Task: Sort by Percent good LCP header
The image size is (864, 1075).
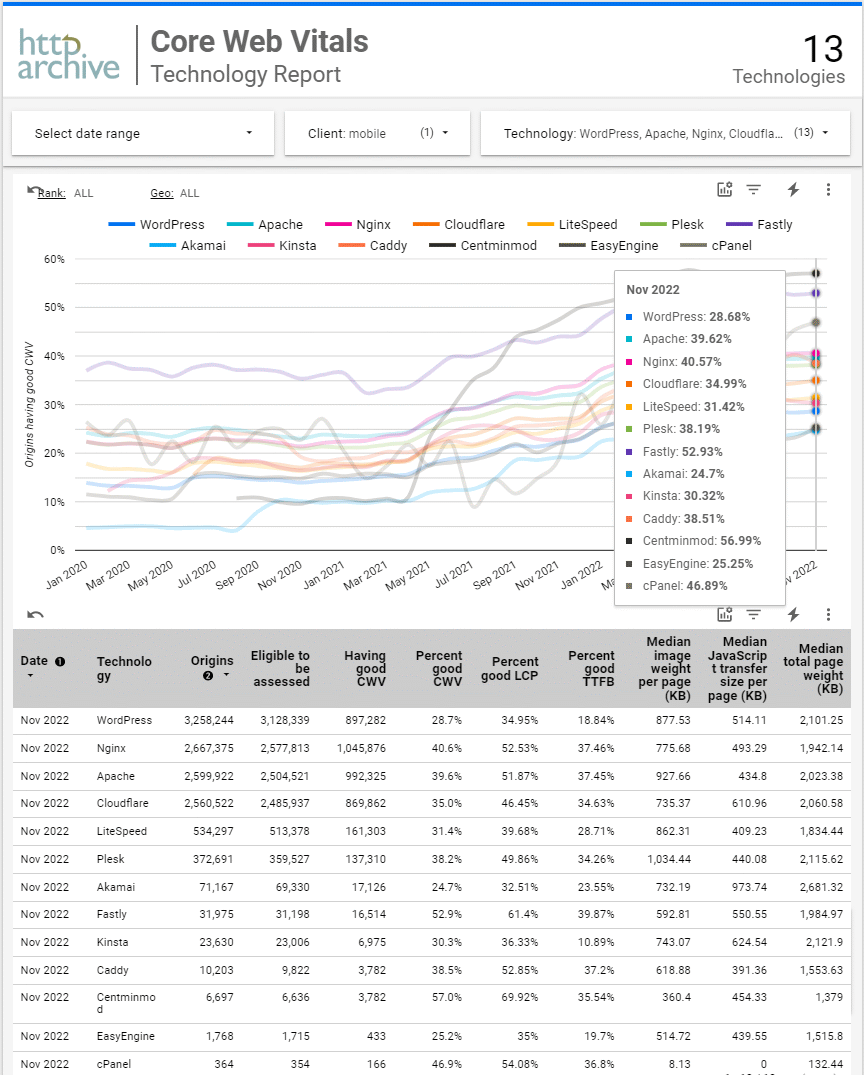Action: point(509,668)
